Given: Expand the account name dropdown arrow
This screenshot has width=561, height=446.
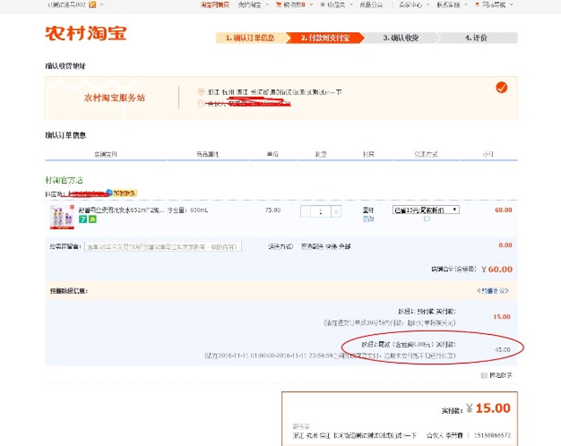Looking at the screenshot, I should (x=102, y=5).
